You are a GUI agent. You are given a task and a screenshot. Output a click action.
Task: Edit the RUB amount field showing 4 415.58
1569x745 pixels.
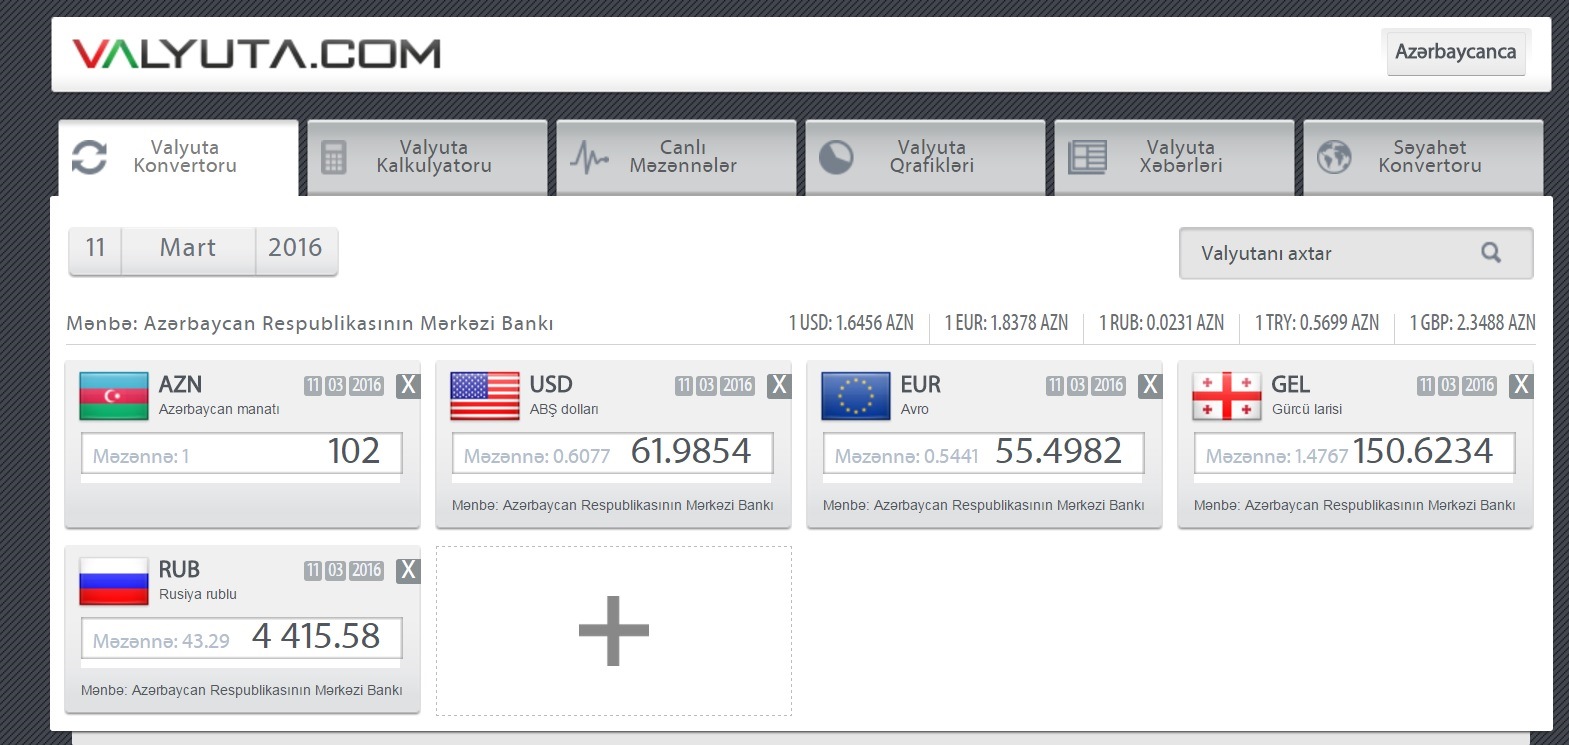pos(242,638)
